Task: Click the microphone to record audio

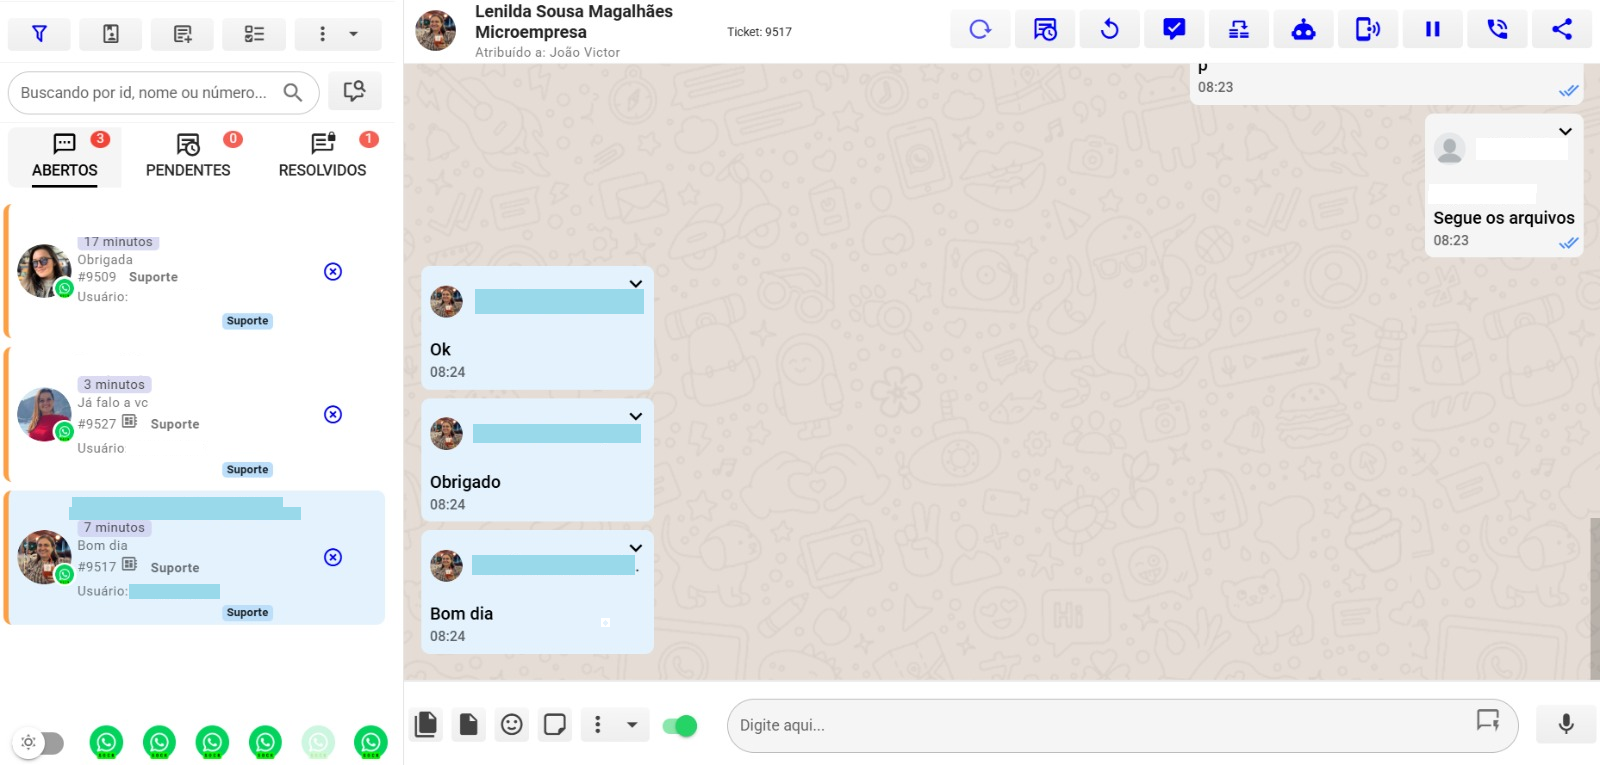Action: pos(1565,724)
